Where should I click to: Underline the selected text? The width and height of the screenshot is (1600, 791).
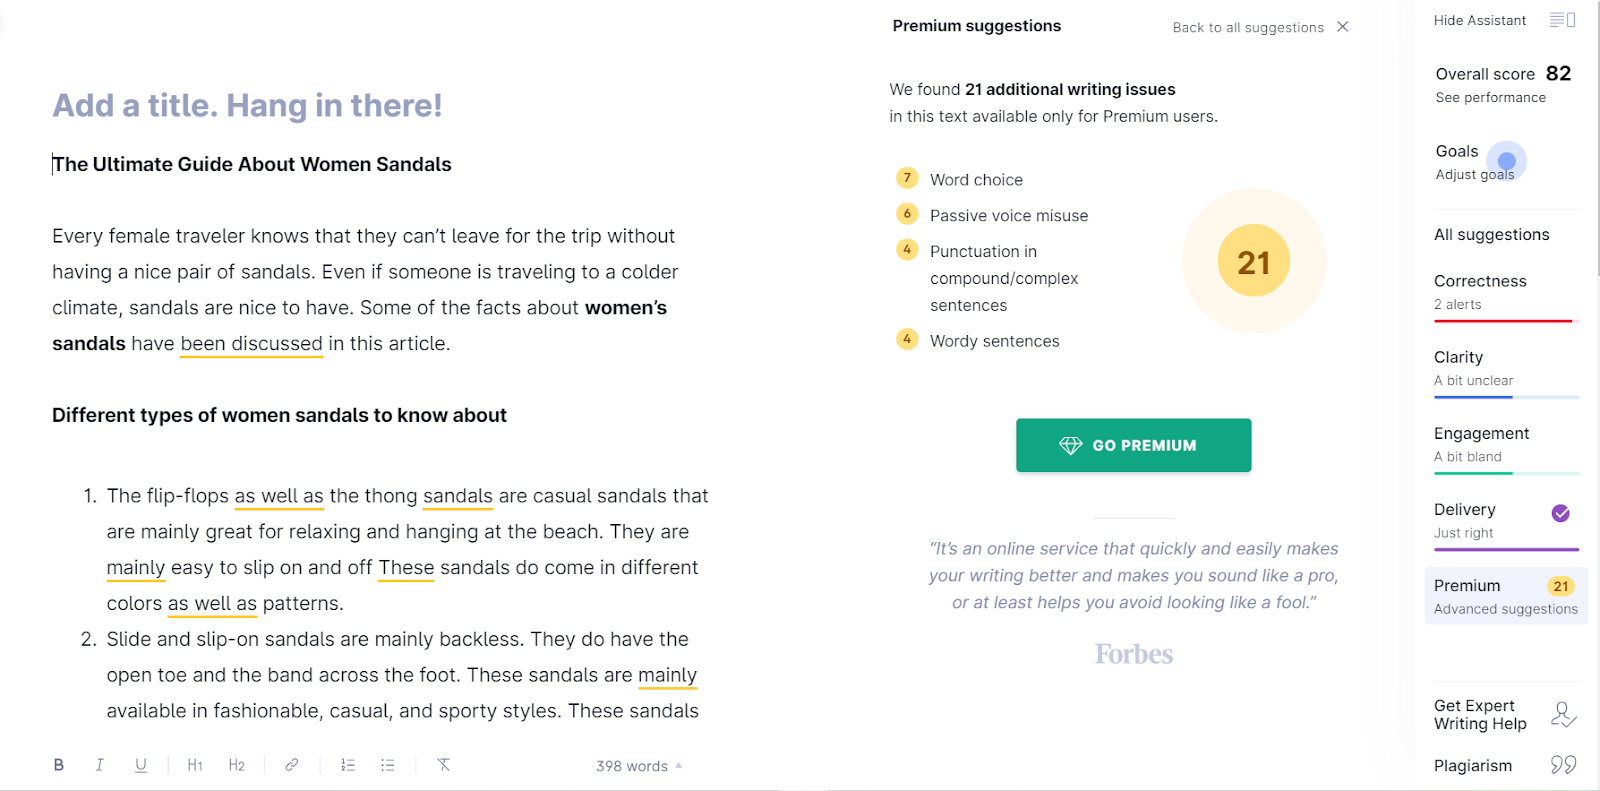pyautogui.click(x=141, y=765)
